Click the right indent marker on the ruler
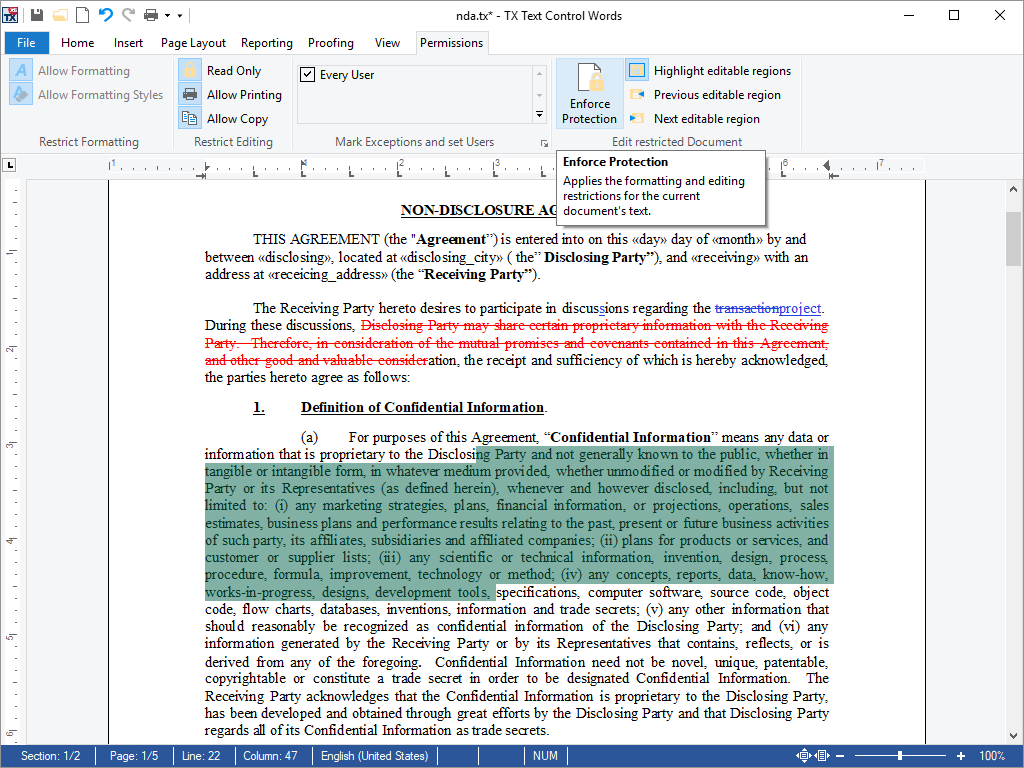 (827, 165)
